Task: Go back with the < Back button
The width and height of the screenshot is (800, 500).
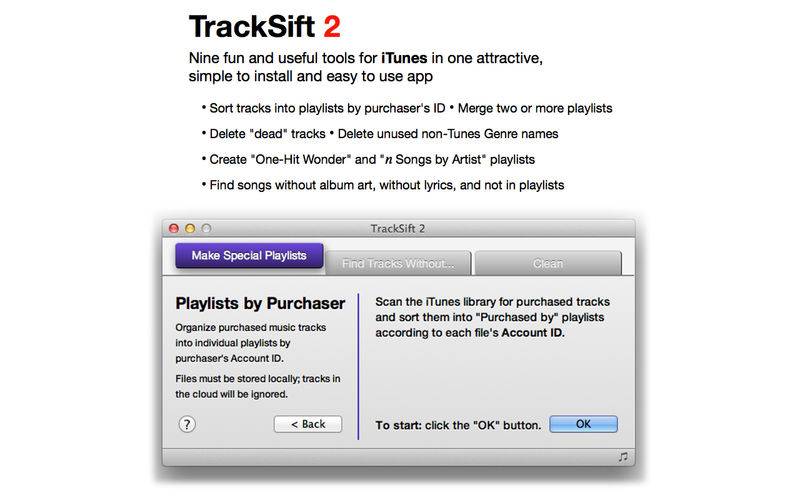Action: [308, 424]
